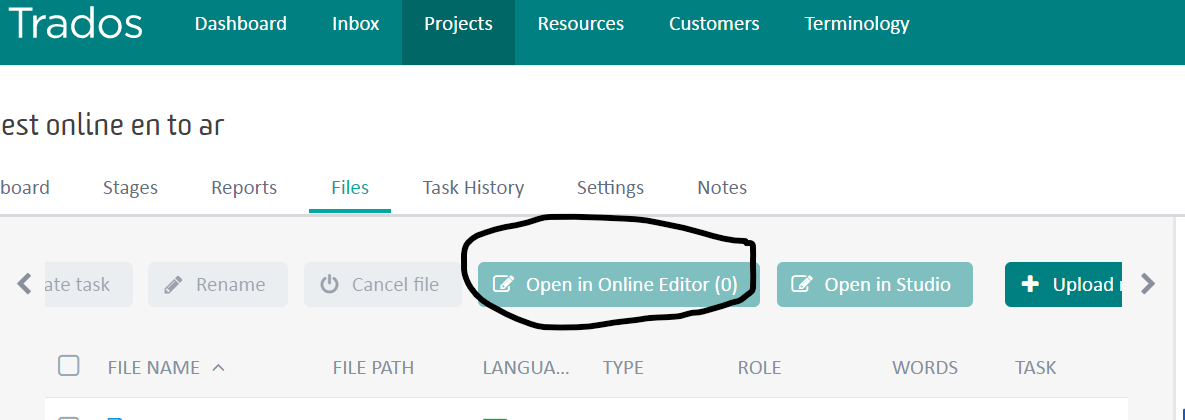Click the Cancel file button
The height and width of the screenshot is (420, 1185).
pyautogui.click(x=382, y=285)
